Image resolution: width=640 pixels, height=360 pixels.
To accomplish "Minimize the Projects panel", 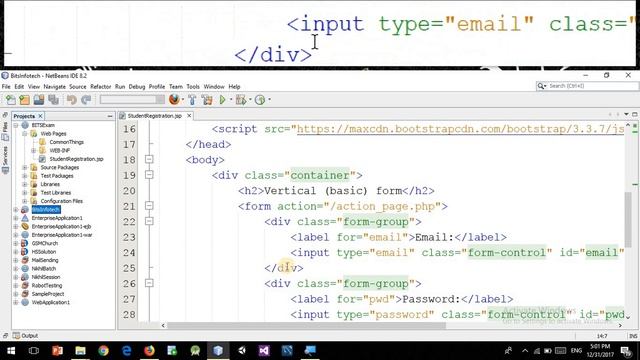I will click(x=110, y=116).
